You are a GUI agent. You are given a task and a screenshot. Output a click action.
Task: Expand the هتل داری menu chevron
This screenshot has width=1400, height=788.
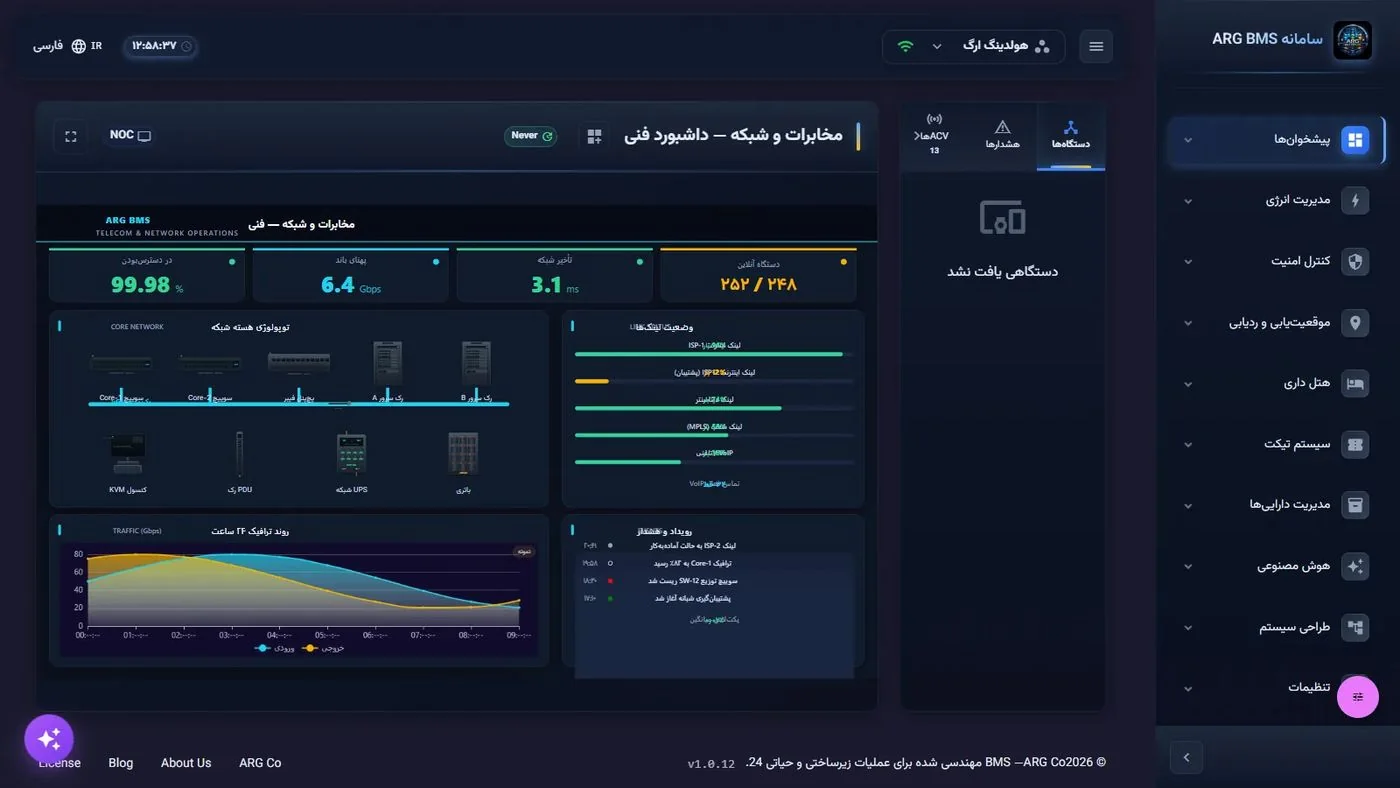1188,384
